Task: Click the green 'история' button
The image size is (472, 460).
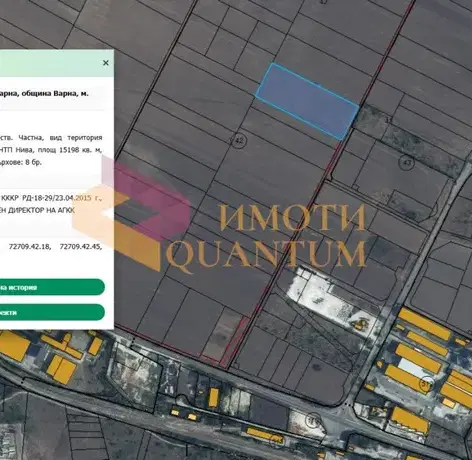Action: click(52, 287)
